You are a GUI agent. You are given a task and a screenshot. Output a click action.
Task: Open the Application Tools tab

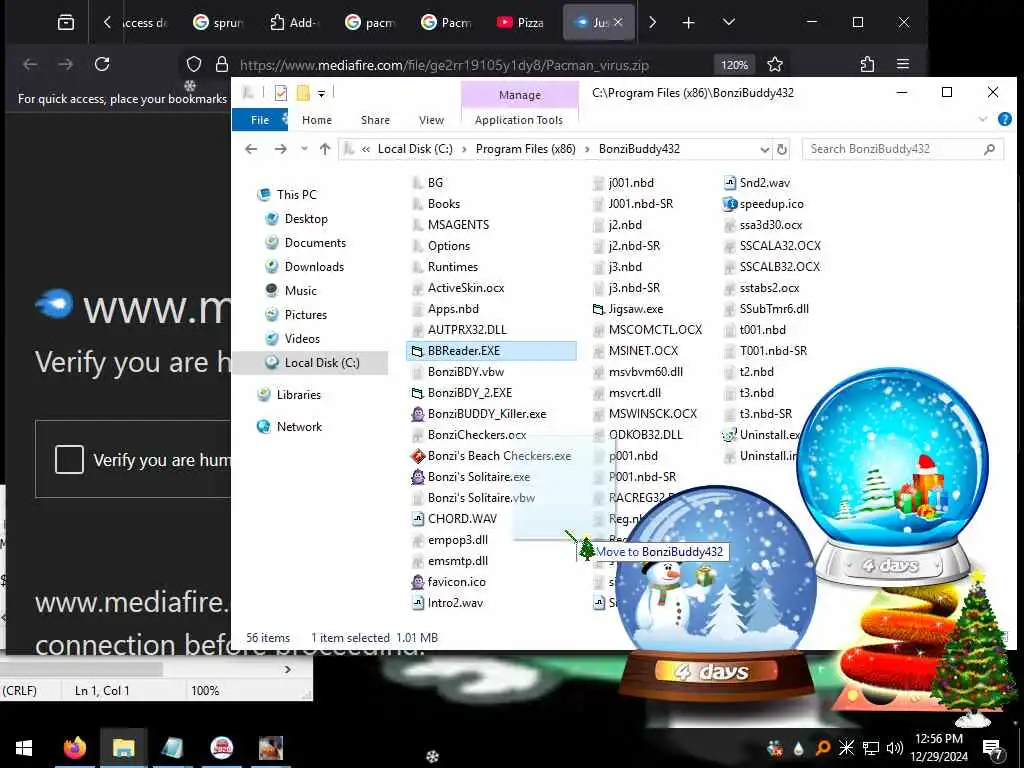pyautogui.click(x=519, y=120)
